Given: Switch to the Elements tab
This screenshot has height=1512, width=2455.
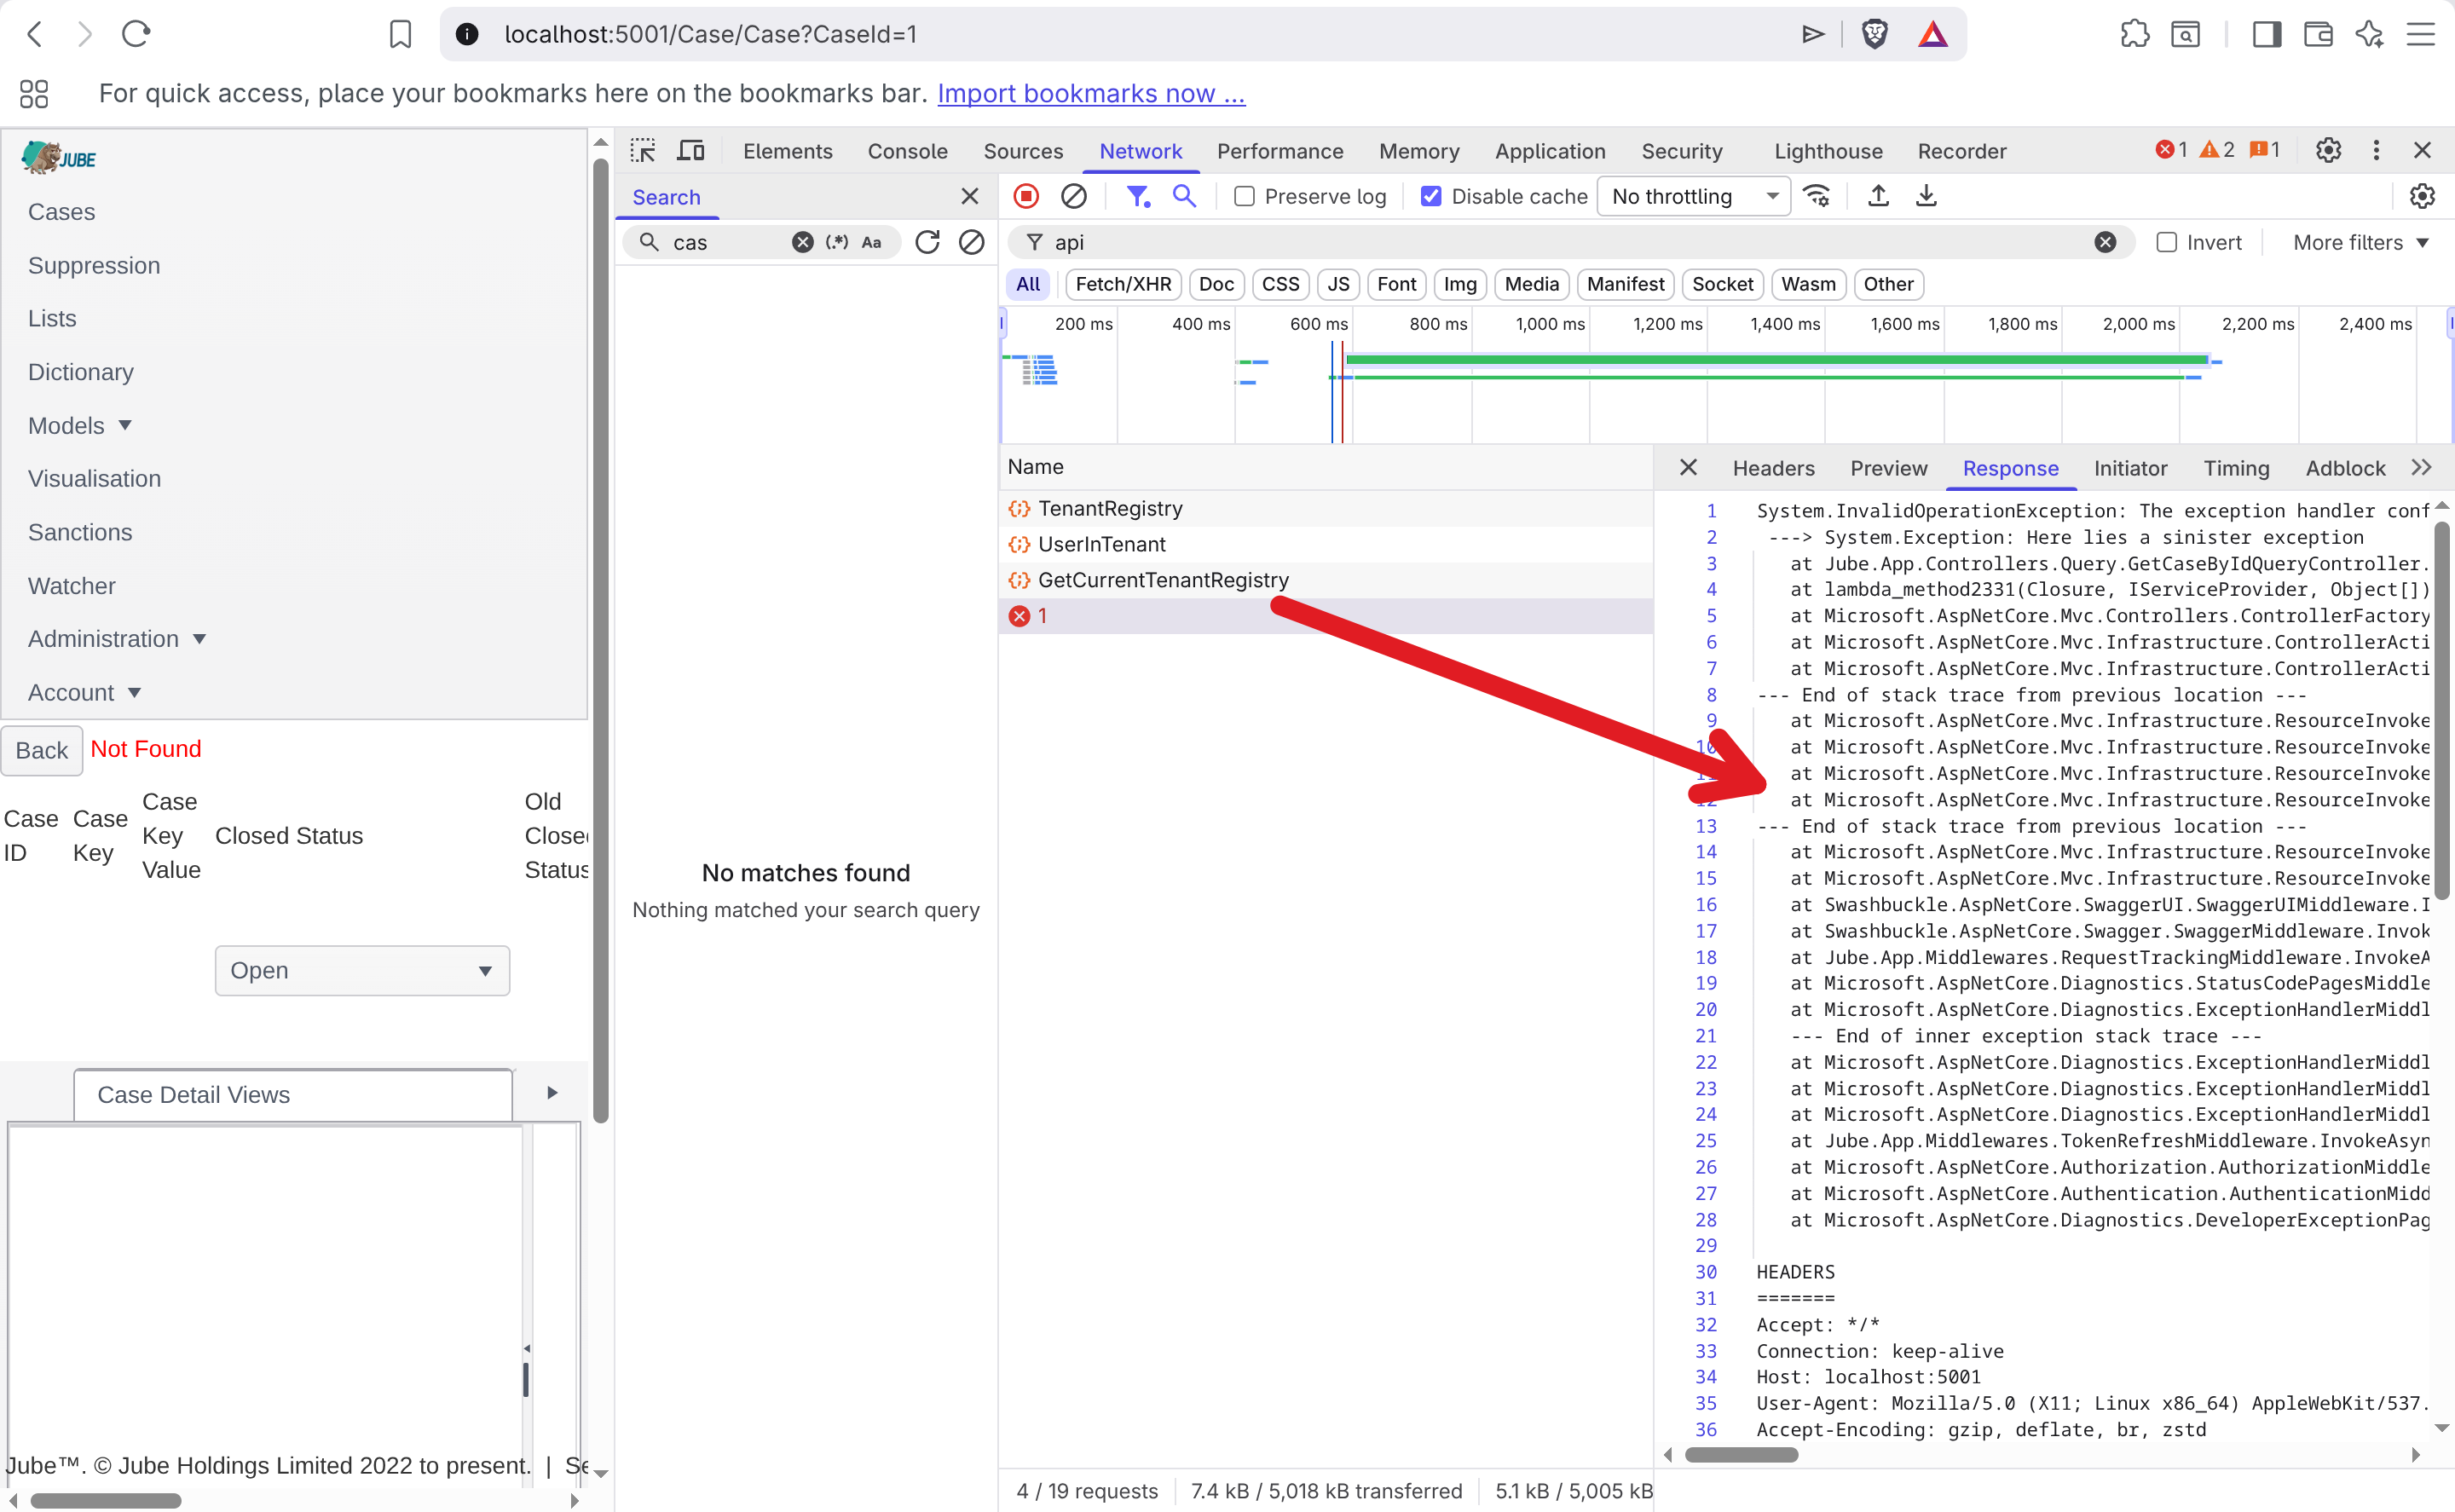Looking at the screenshot, I should [787, 151].
